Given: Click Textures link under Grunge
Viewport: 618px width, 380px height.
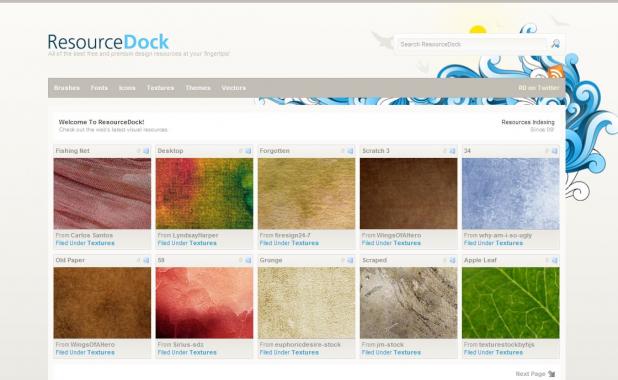Looking at the screenshot, I should (x=305, y=352).
